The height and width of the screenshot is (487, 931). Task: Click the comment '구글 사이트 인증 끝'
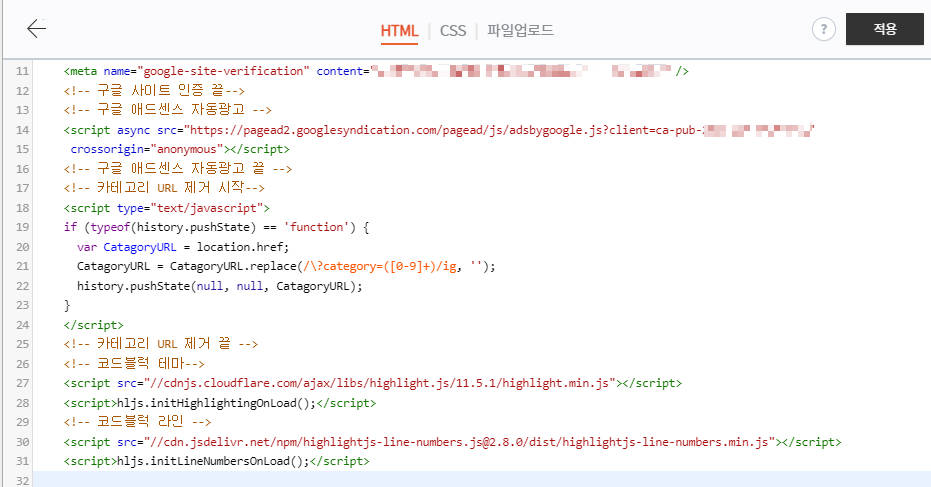[x=154, y=90]
